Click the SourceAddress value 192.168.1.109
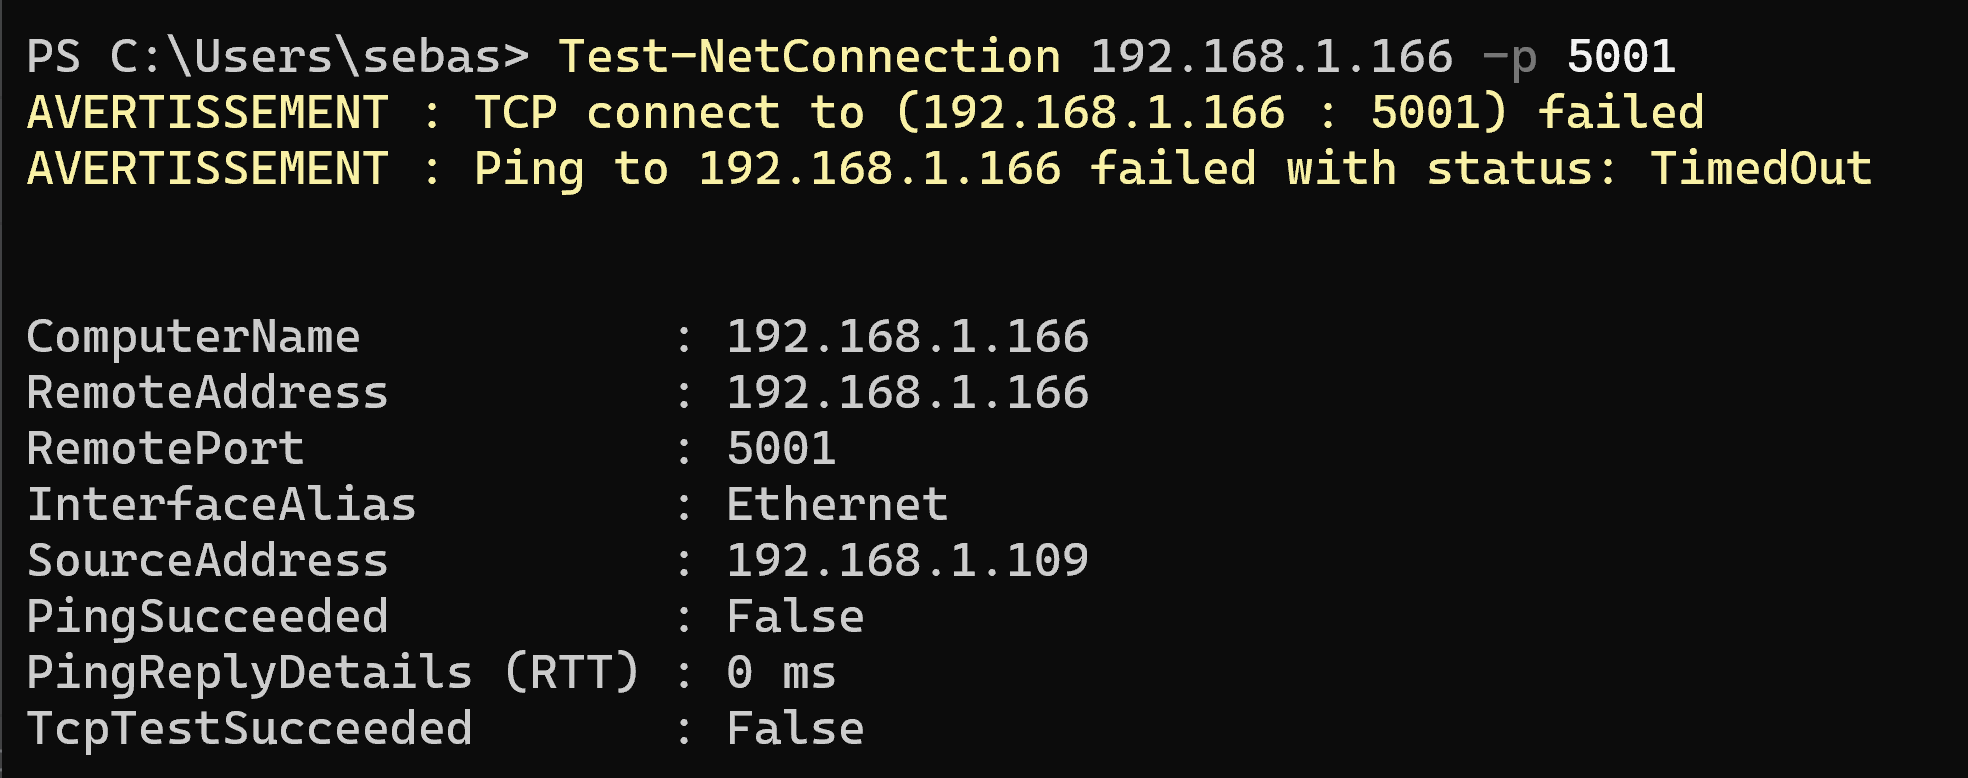Image resolution: width=1968 pixels, height=778 pixels. point(908,560)
